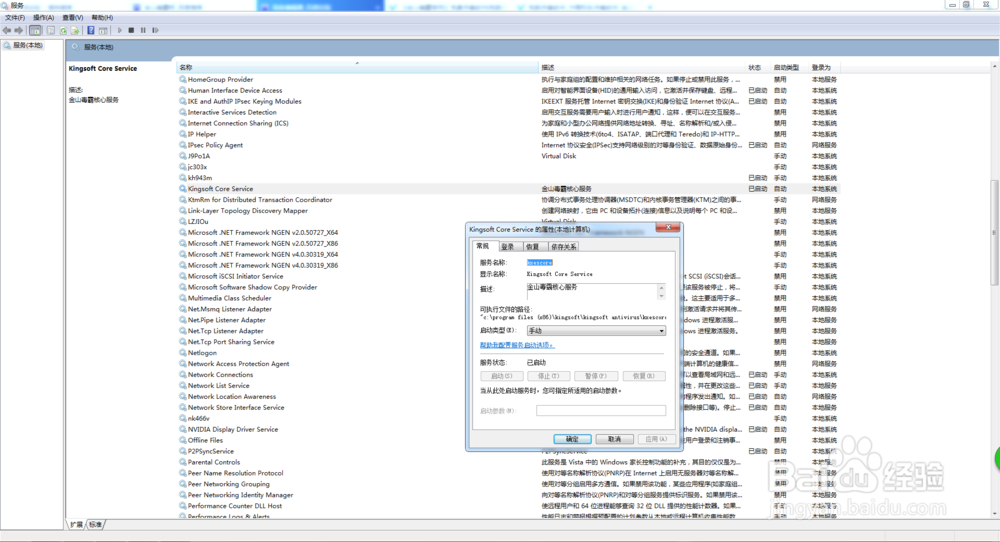The height and width of the screenshot is (542, 1000).
Task: Switch to the 标准 view tab at bottom
Action: click(96, 524)
